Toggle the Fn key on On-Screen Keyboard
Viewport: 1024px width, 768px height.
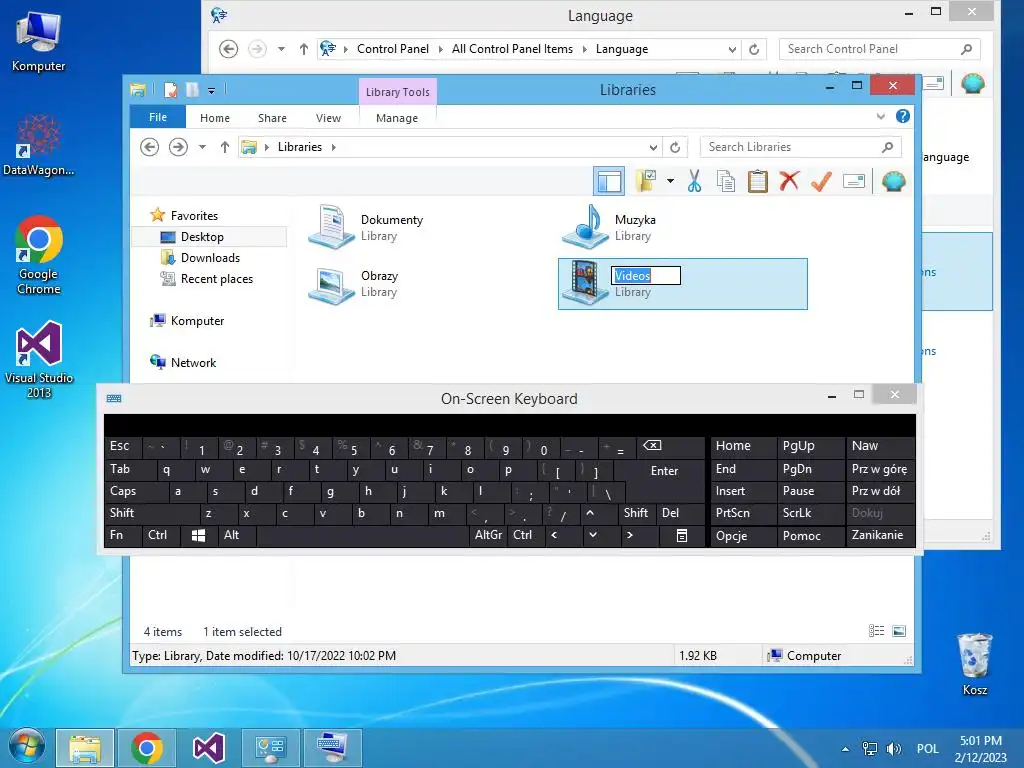click(x=123, y=536)
